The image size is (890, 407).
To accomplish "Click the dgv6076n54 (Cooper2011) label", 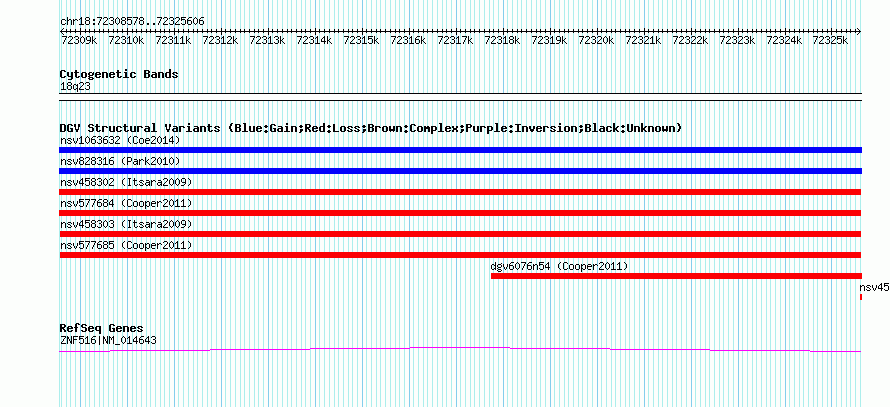I will (x=559, y=266).
